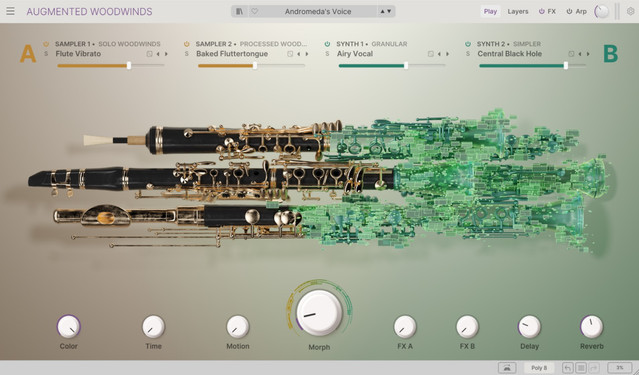Screen dimensions: 639x375
Task: Open the hamburger main menu
Action: pos(10,11)
